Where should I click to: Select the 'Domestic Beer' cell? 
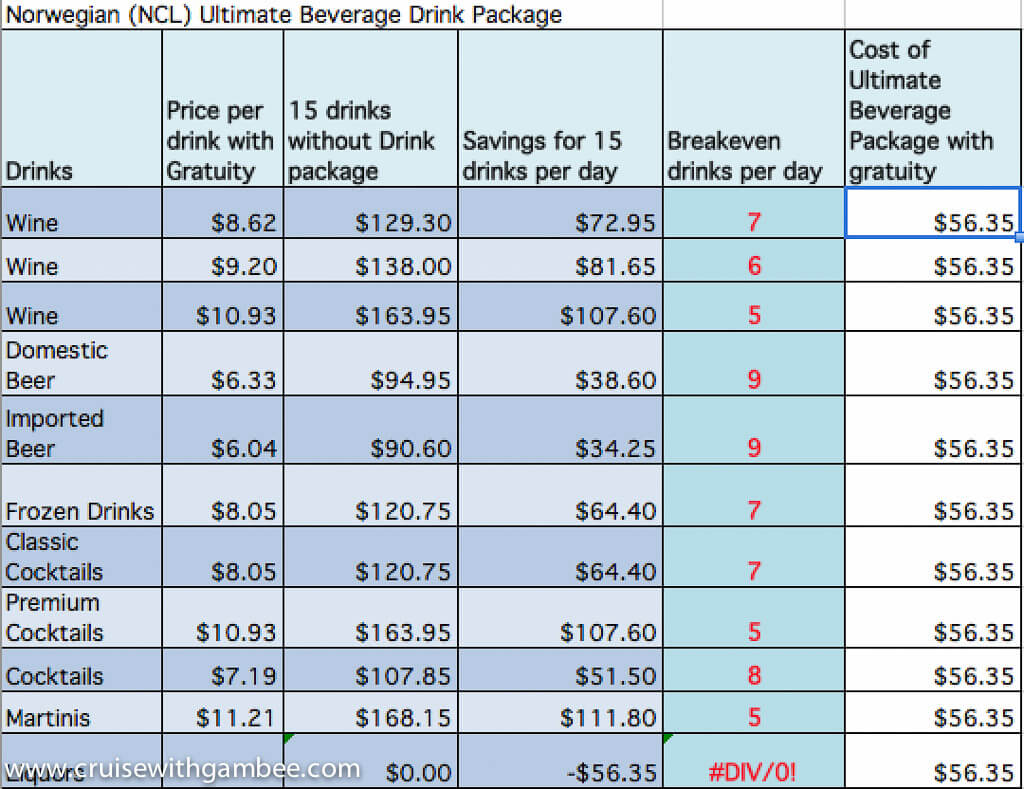click(82, 363)
